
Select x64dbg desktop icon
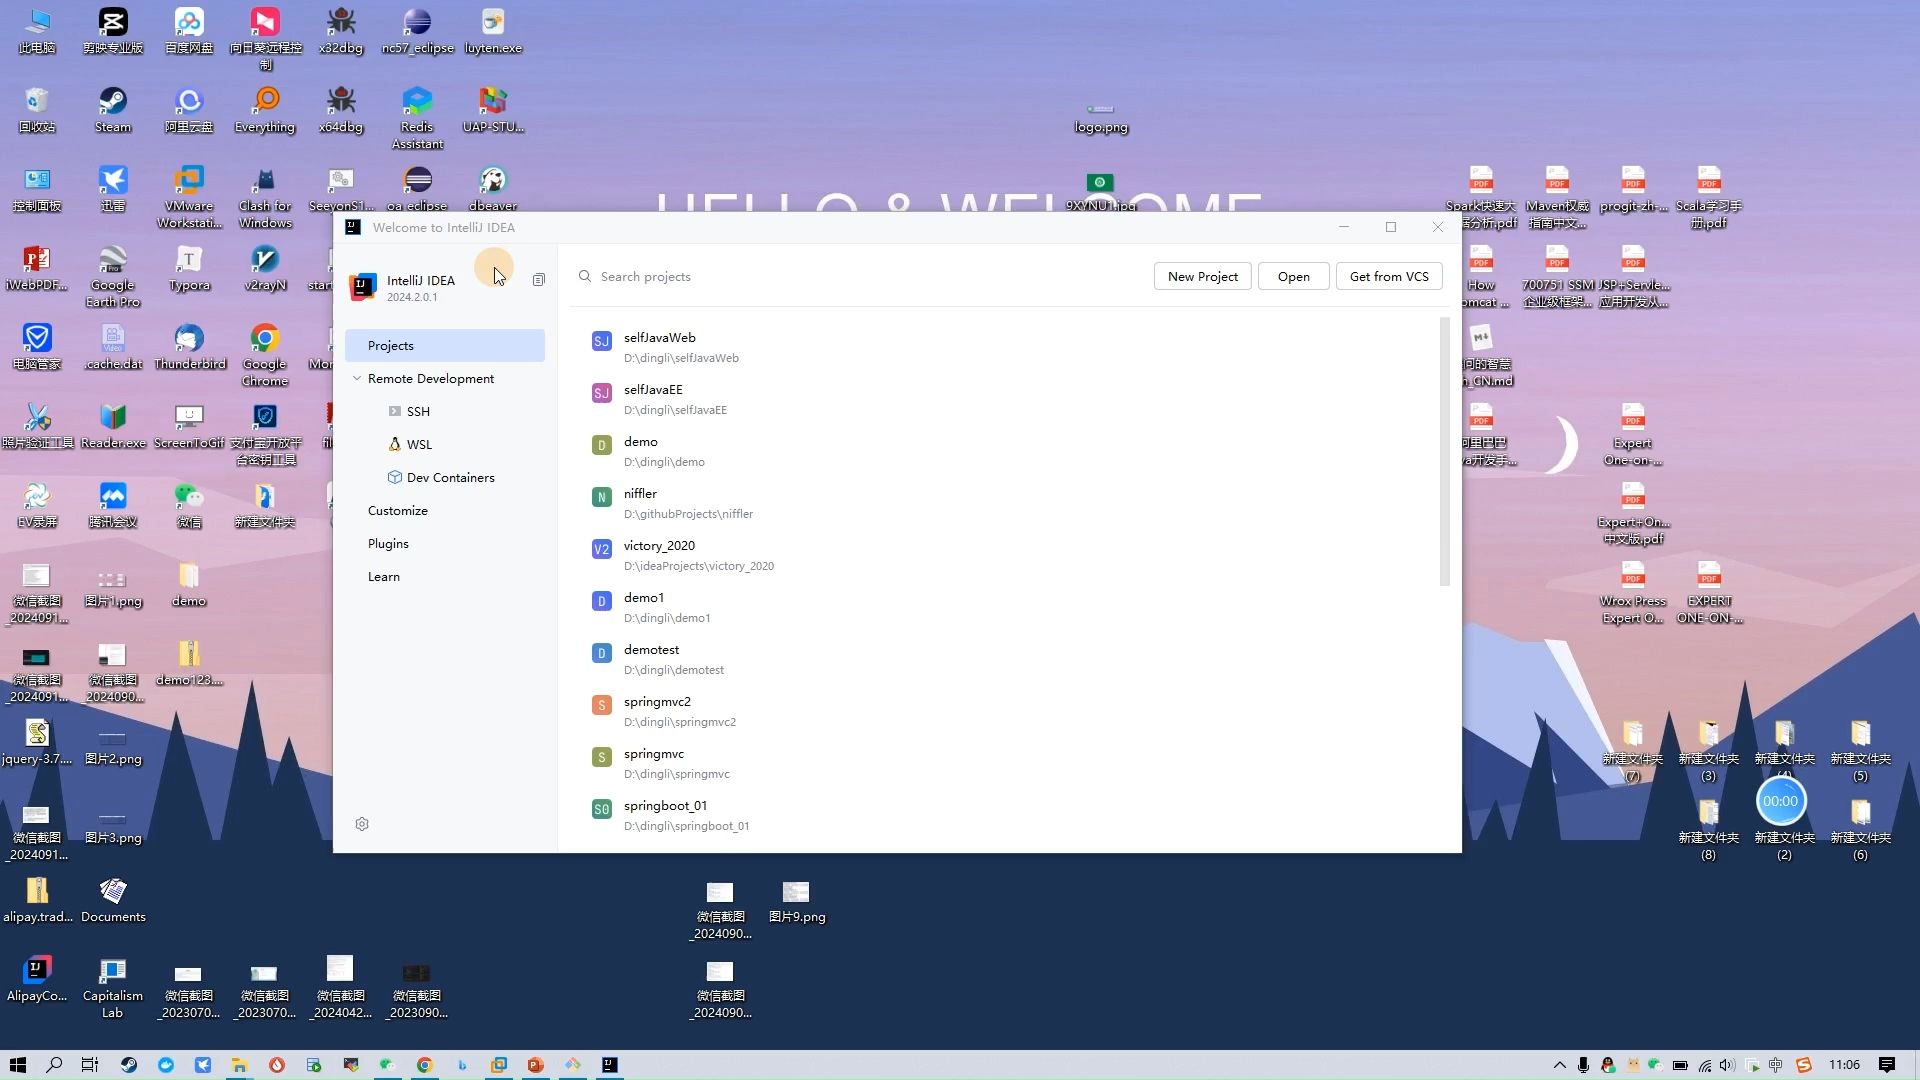pos(341,110)
